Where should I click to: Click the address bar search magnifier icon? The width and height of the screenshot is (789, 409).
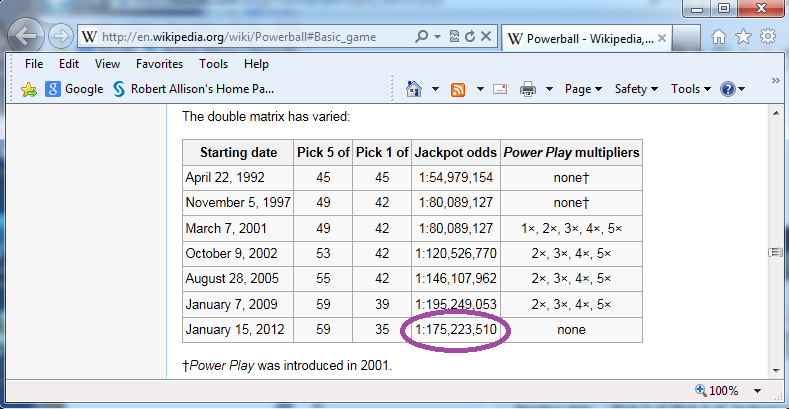[x=422, y=36]
